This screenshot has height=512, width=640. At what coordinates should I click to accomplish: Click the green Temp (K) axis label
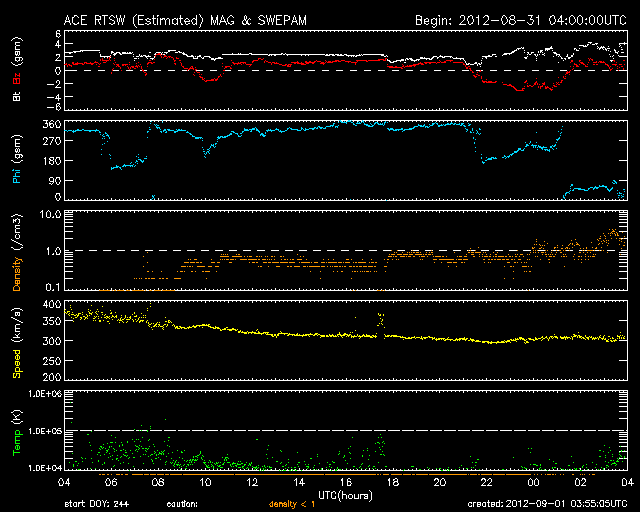click(x=17, y=432)
